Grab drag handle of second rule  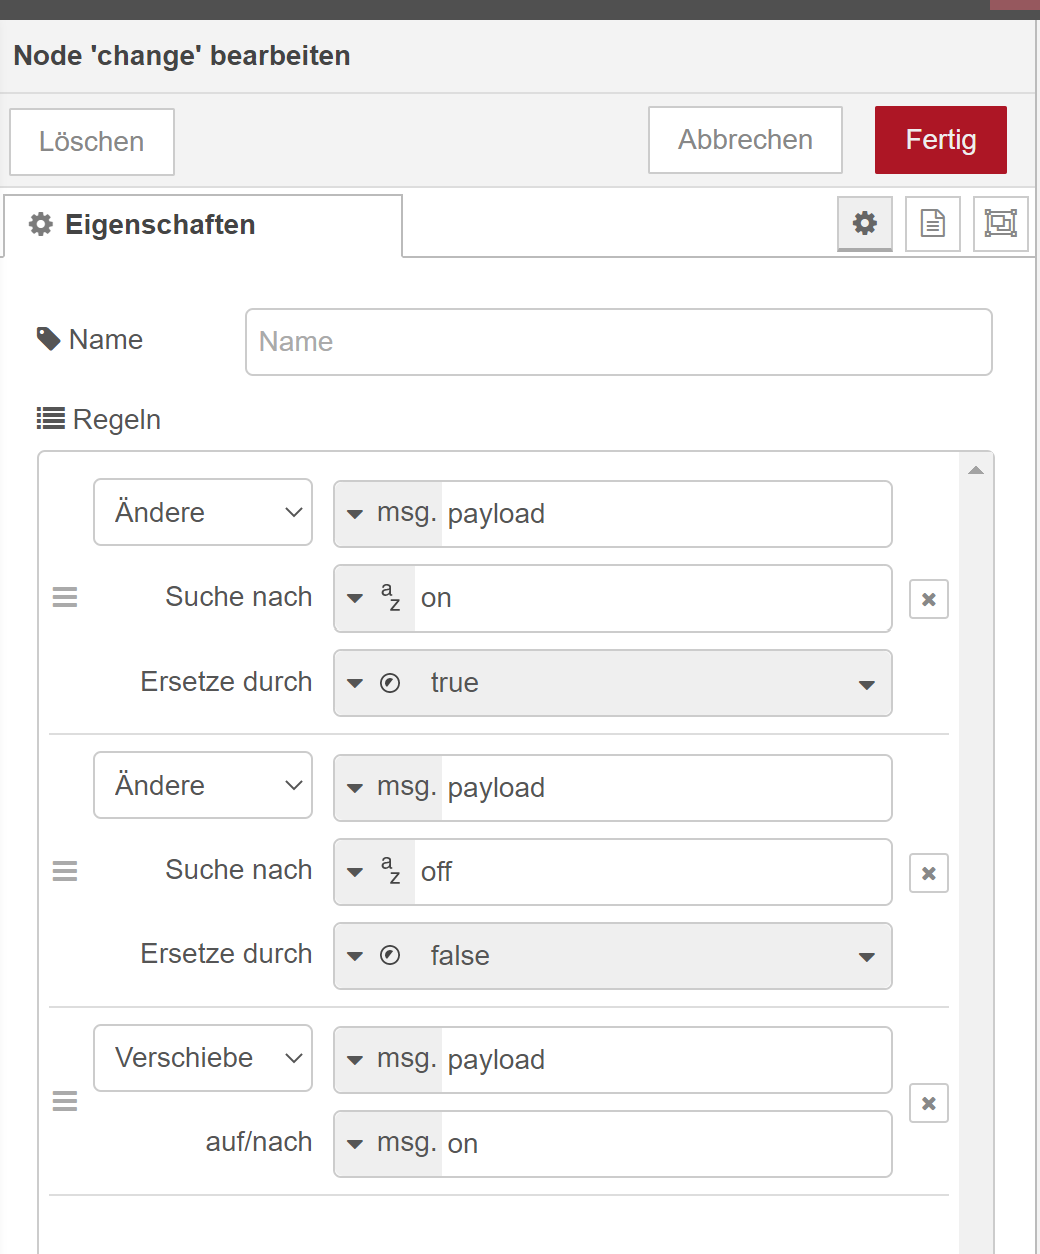65,871
